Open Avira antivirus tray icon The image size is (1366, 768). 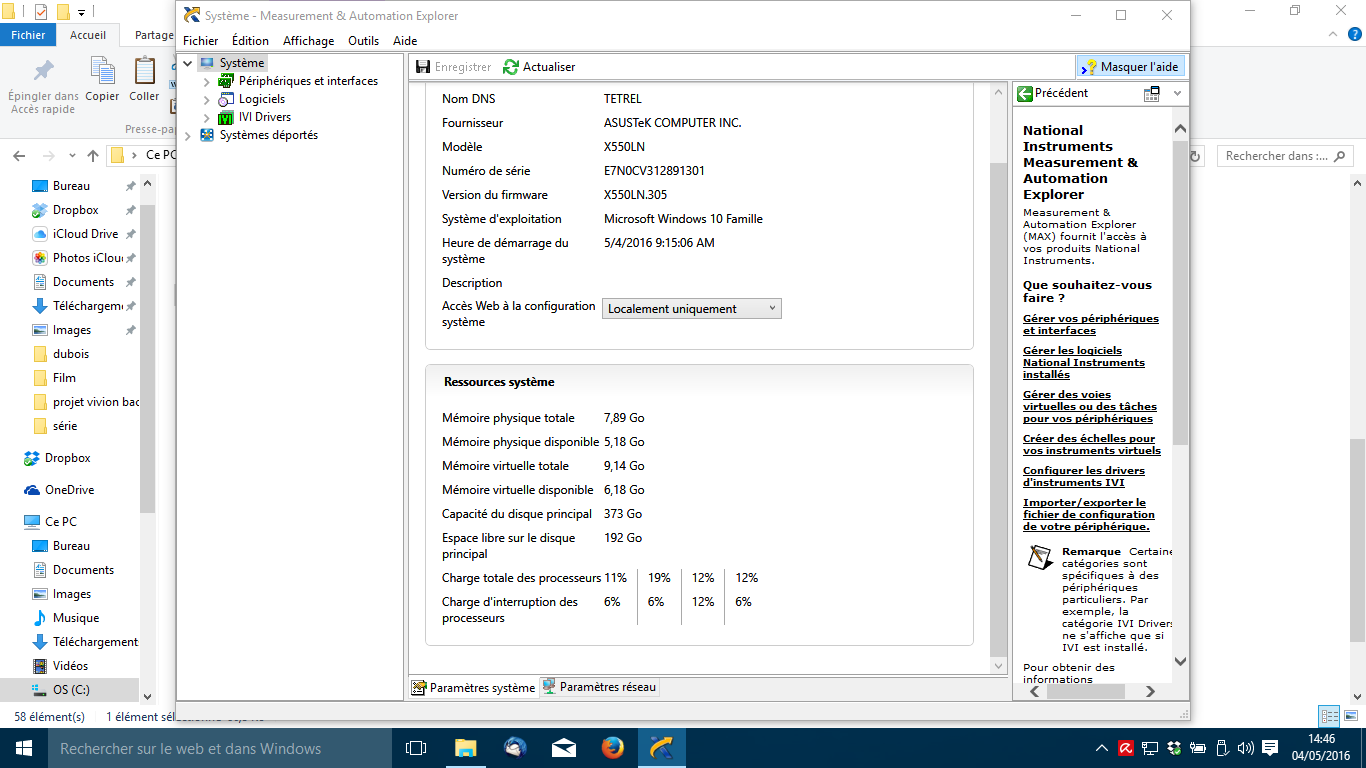[x=1125, y=748]
